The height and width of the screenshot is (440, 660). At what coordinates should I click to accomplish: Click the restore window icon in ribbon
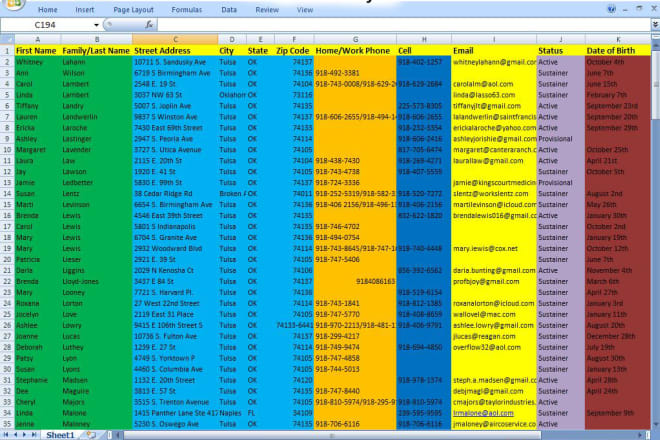coord(639,9)
